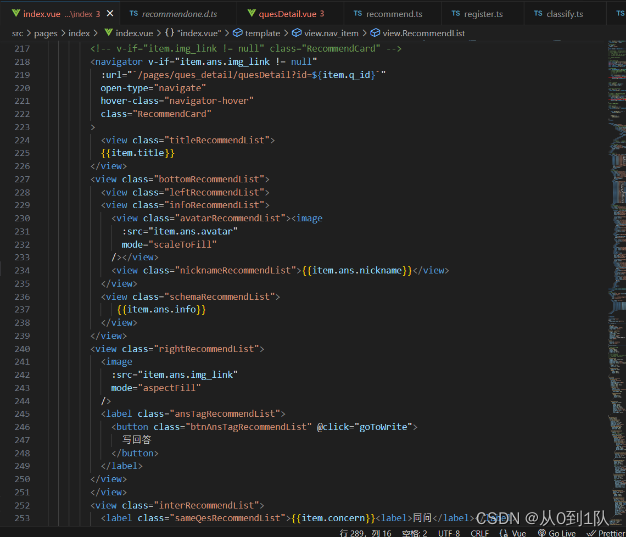Click the cube icon before view.nav_item
This screenshot has height=537, width=626.
click(297, 33)
